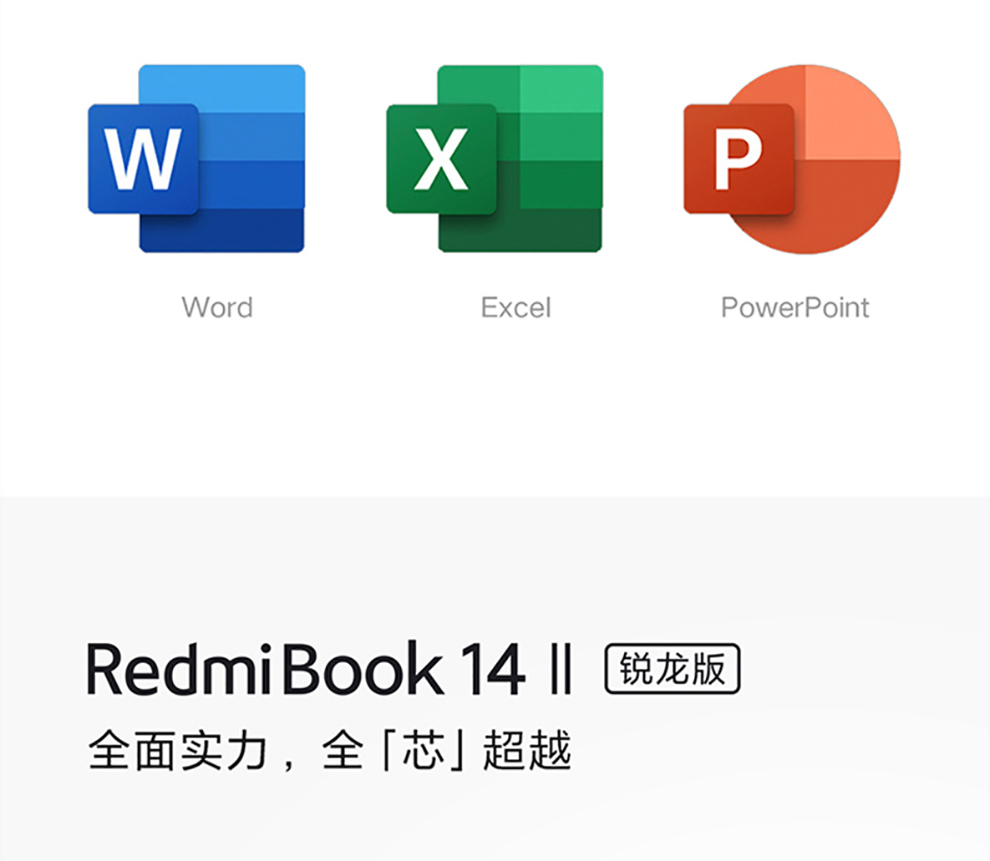Select the "Word" label text

pos(217,307)
